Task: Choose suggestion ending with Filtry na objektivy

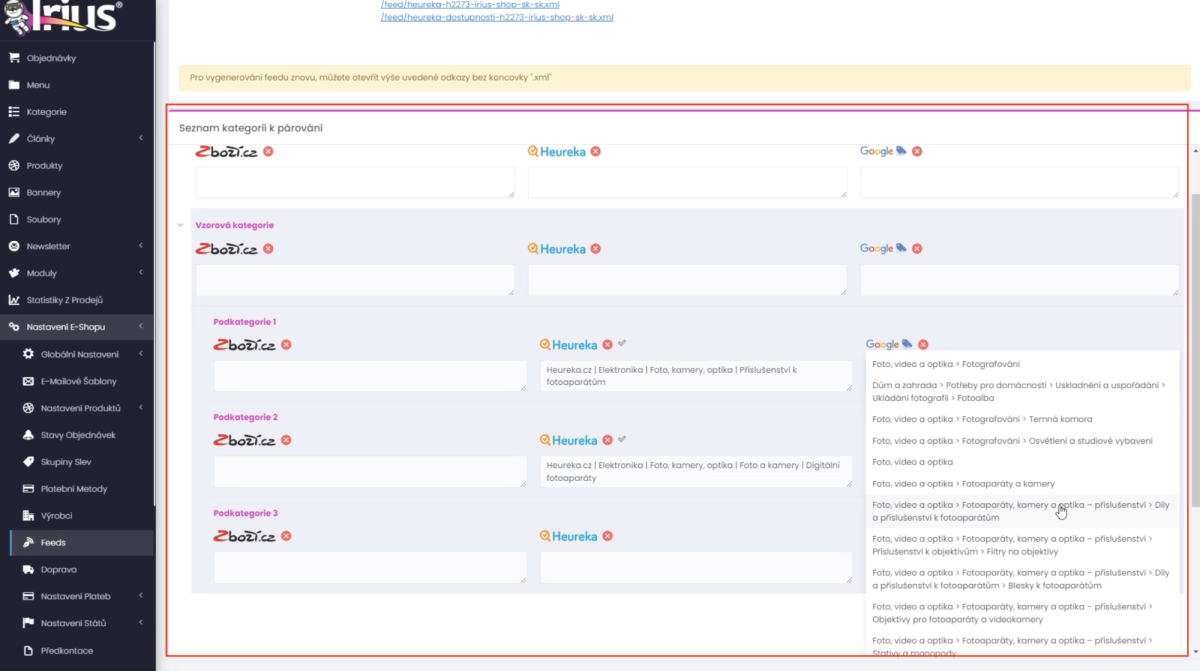Action: [x=1022, y=545]
